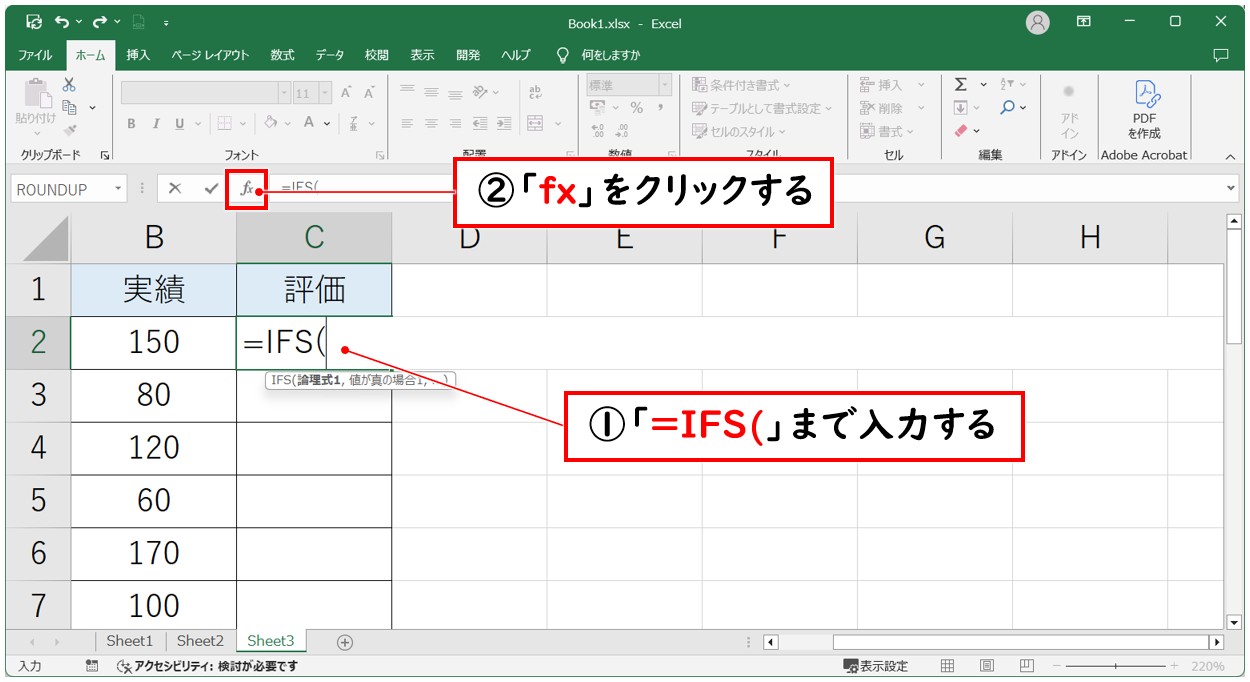The image size is (1250, 682).
Task: Switch to the Sheet2 tab
Action: pyautogui.click(x=200, y=641)
